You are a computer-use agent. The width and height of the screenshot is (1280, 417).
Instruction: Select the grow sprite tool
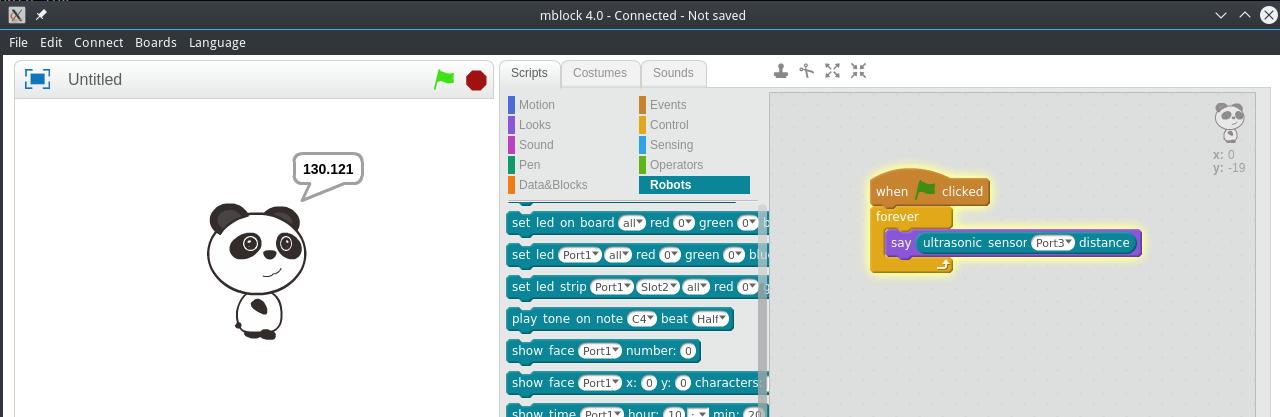pos(832,71)
